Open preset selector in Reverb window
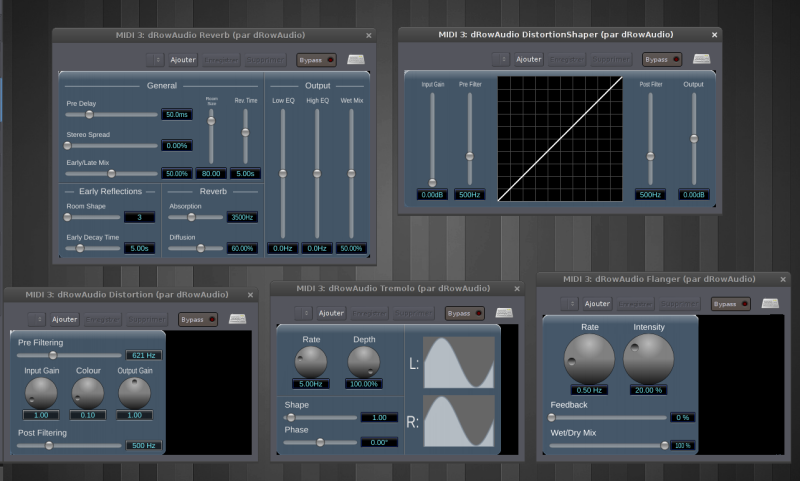800x481 pixels. (x=155, y=60)
